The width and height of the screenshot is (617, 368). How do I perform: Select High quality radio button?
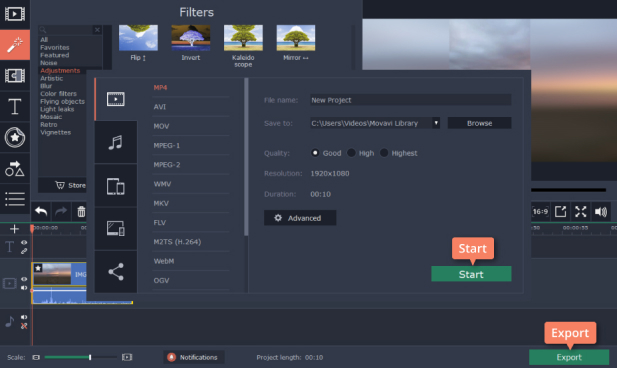[x=351, y=153]
